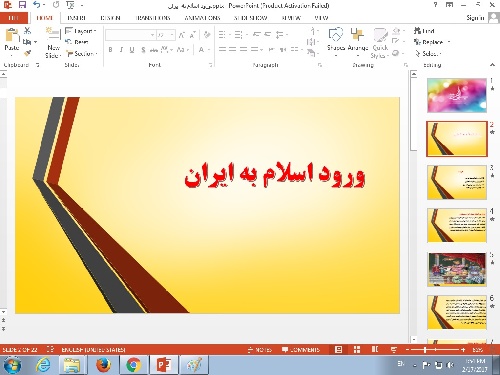500x375 pixels.
Task: Save the presentation from Quick Access Toolbar
Action: pos(22,5)
